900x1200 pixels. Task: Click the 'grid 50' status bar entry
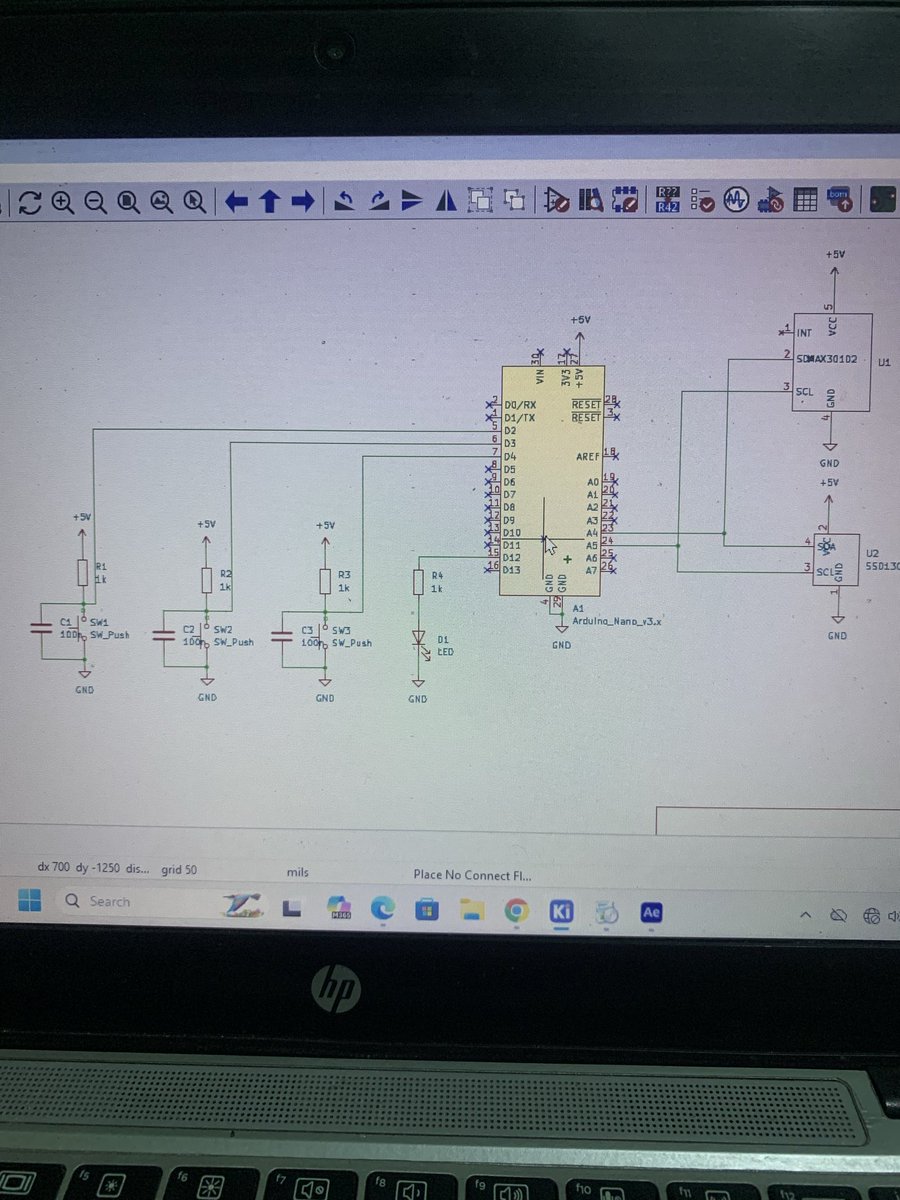(179, 870)
